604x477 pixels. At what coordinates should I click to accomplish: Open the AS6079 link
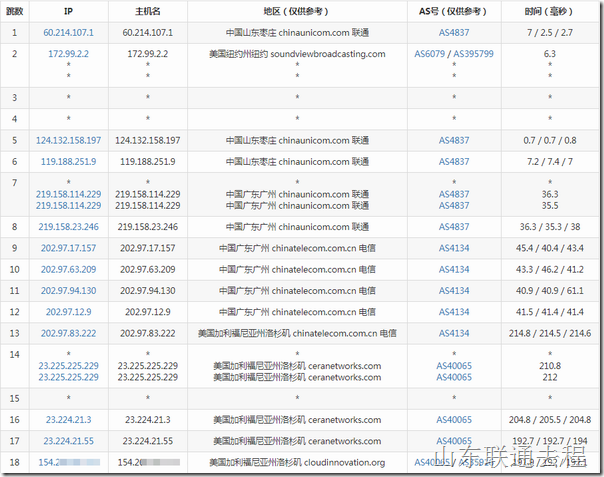pos(429,54)
